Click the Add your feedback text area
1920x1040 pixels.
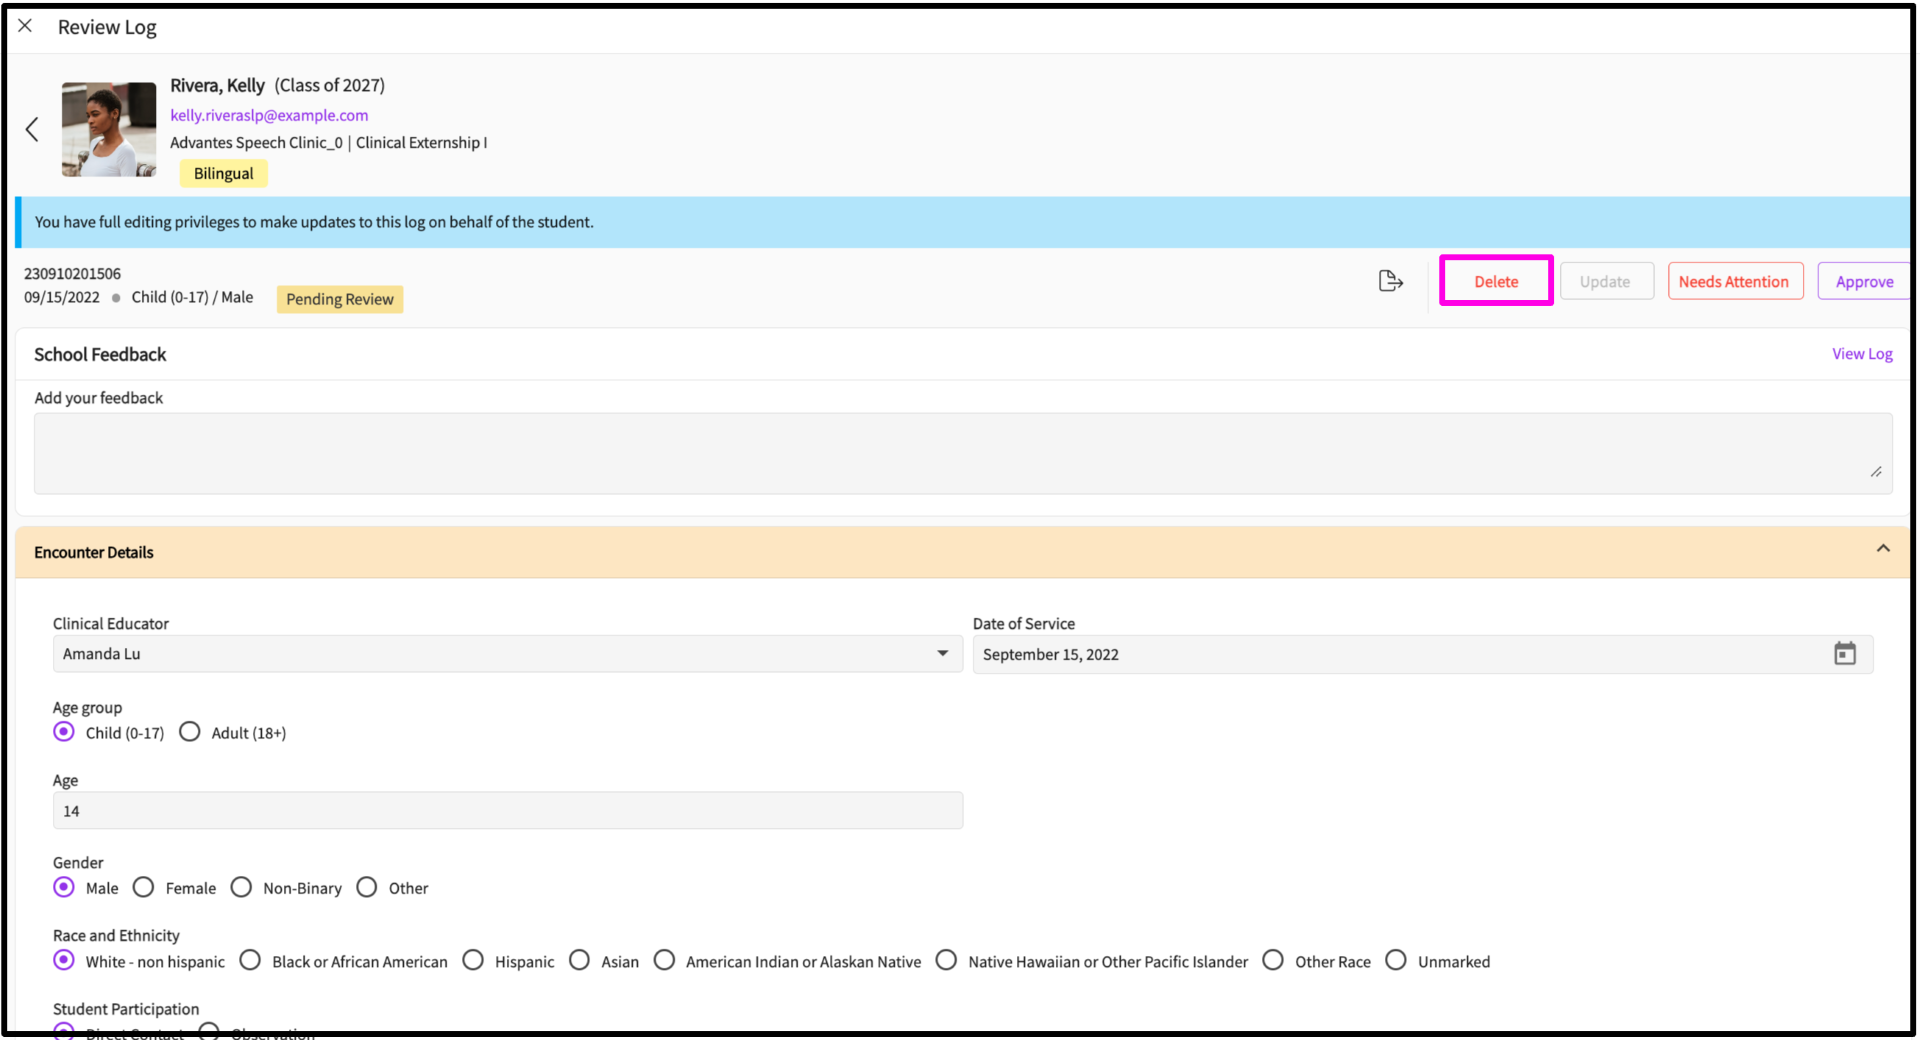pos(962,453)
